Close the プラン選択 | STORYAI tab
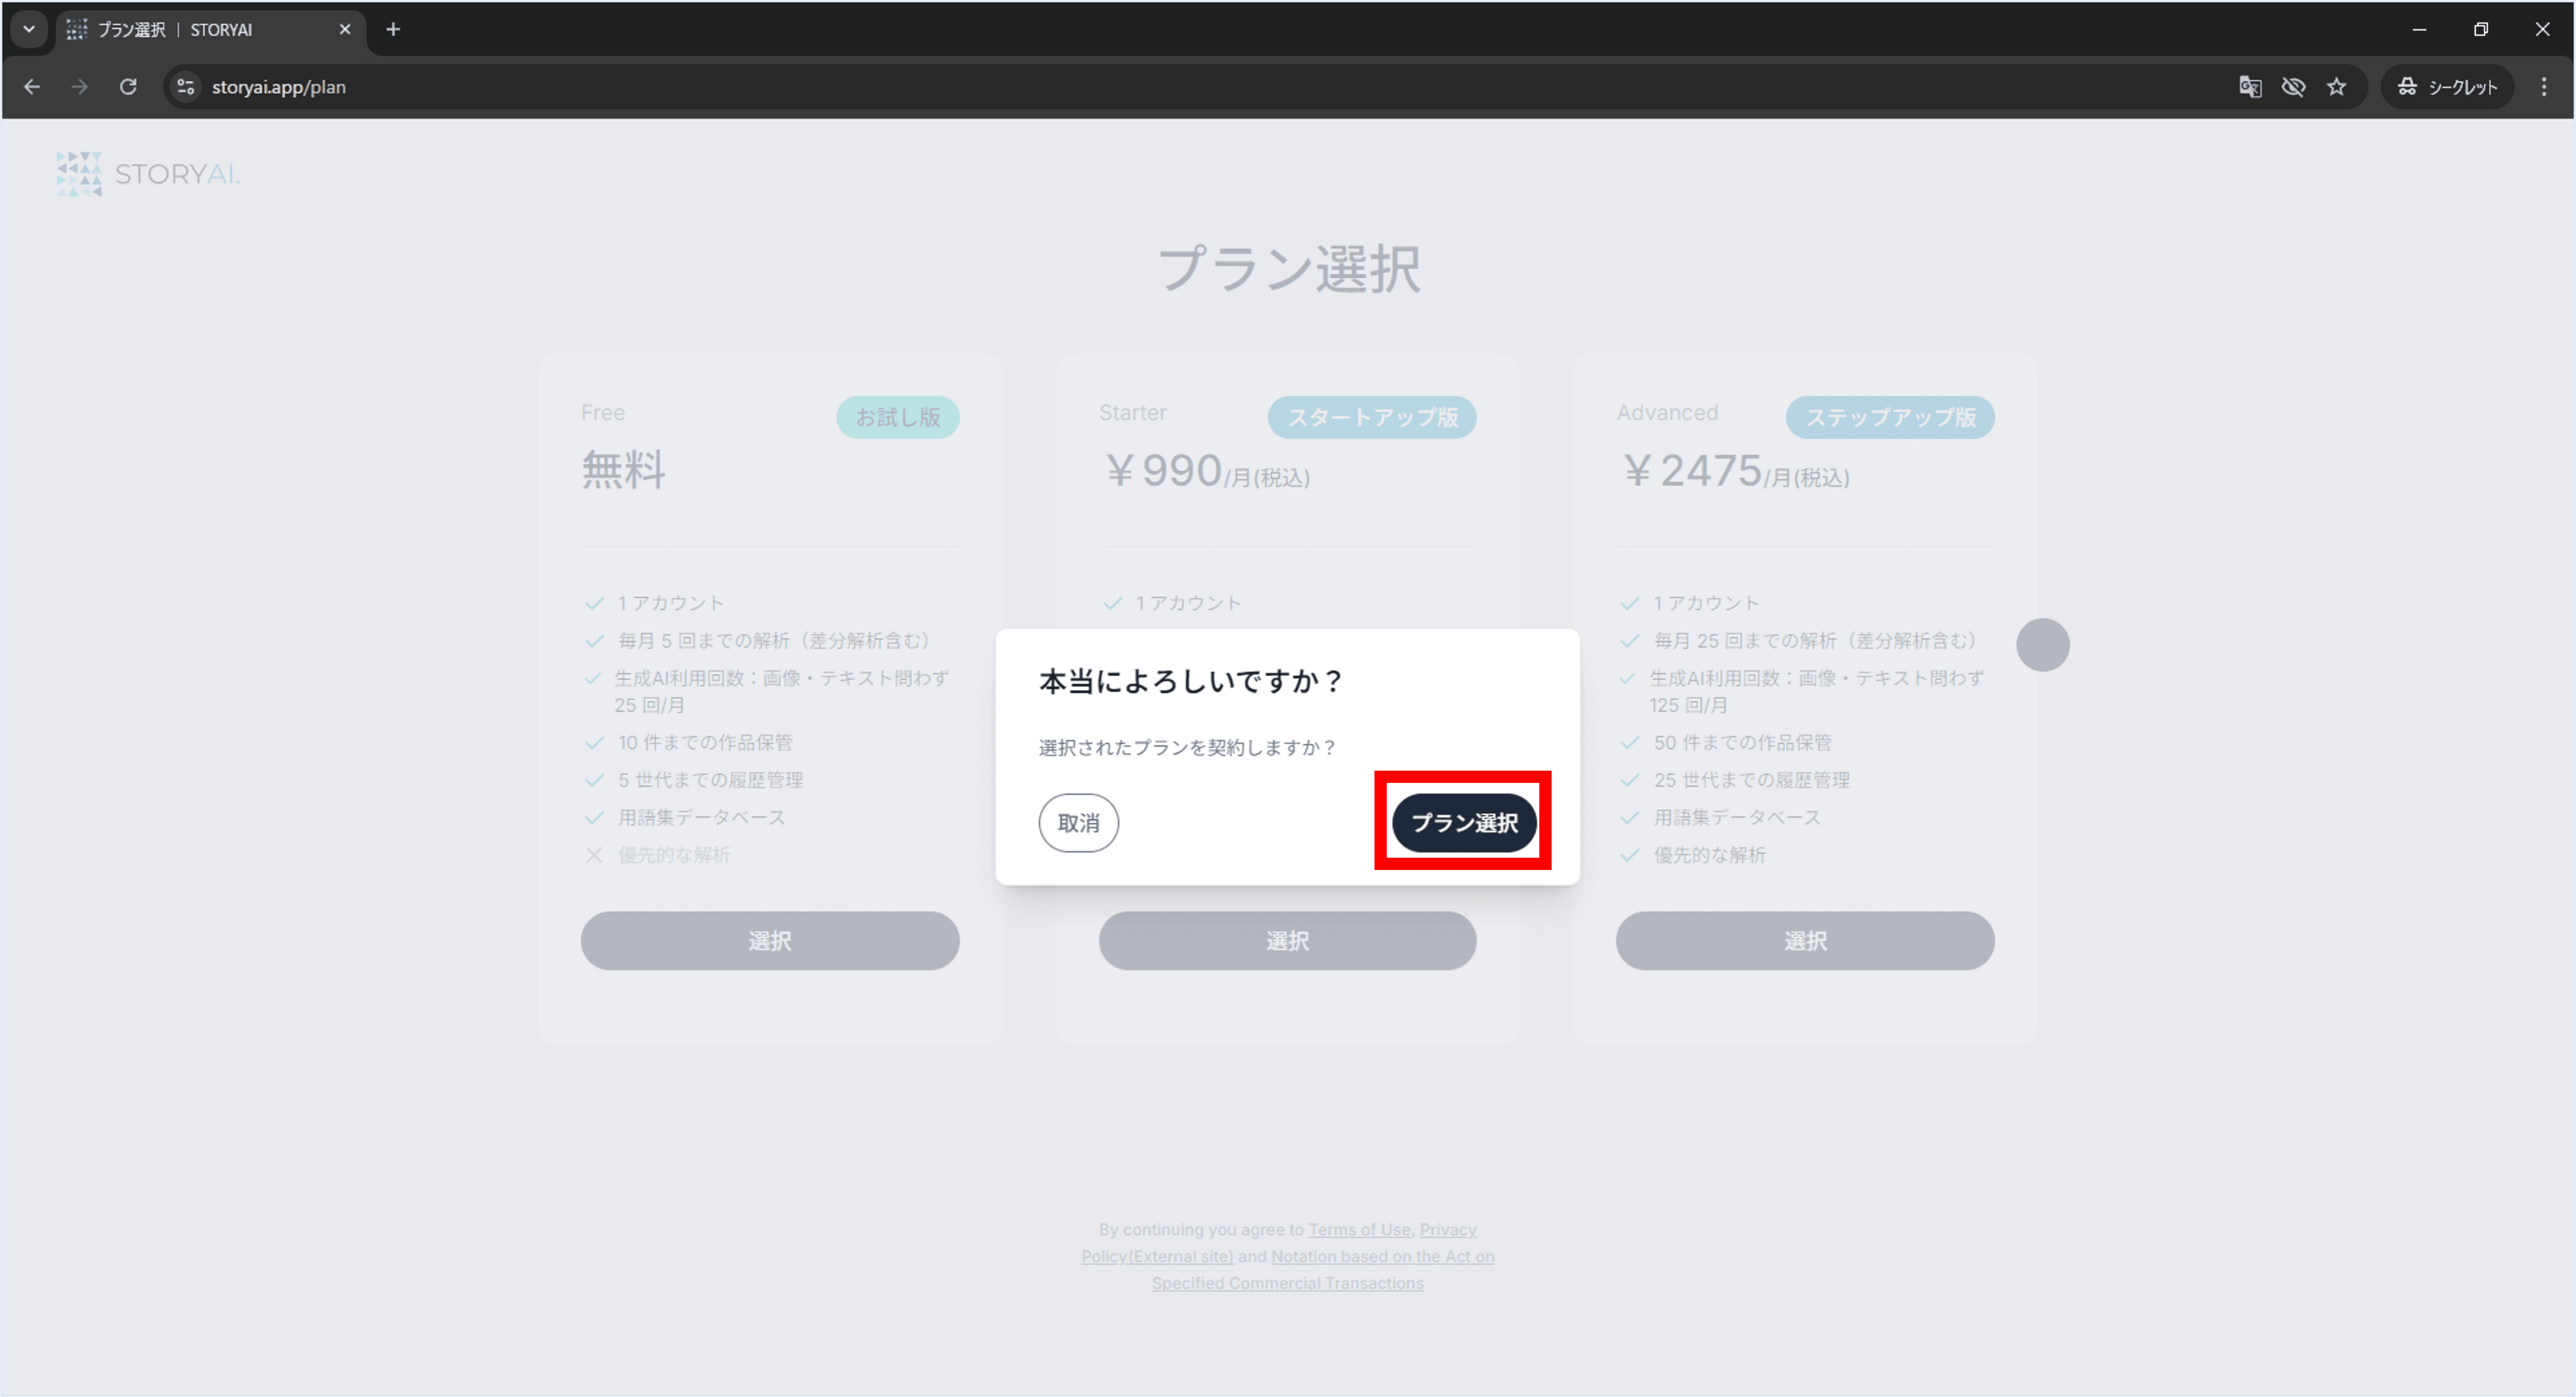Screen dimensions: 2576x1397 coord(345,29)
